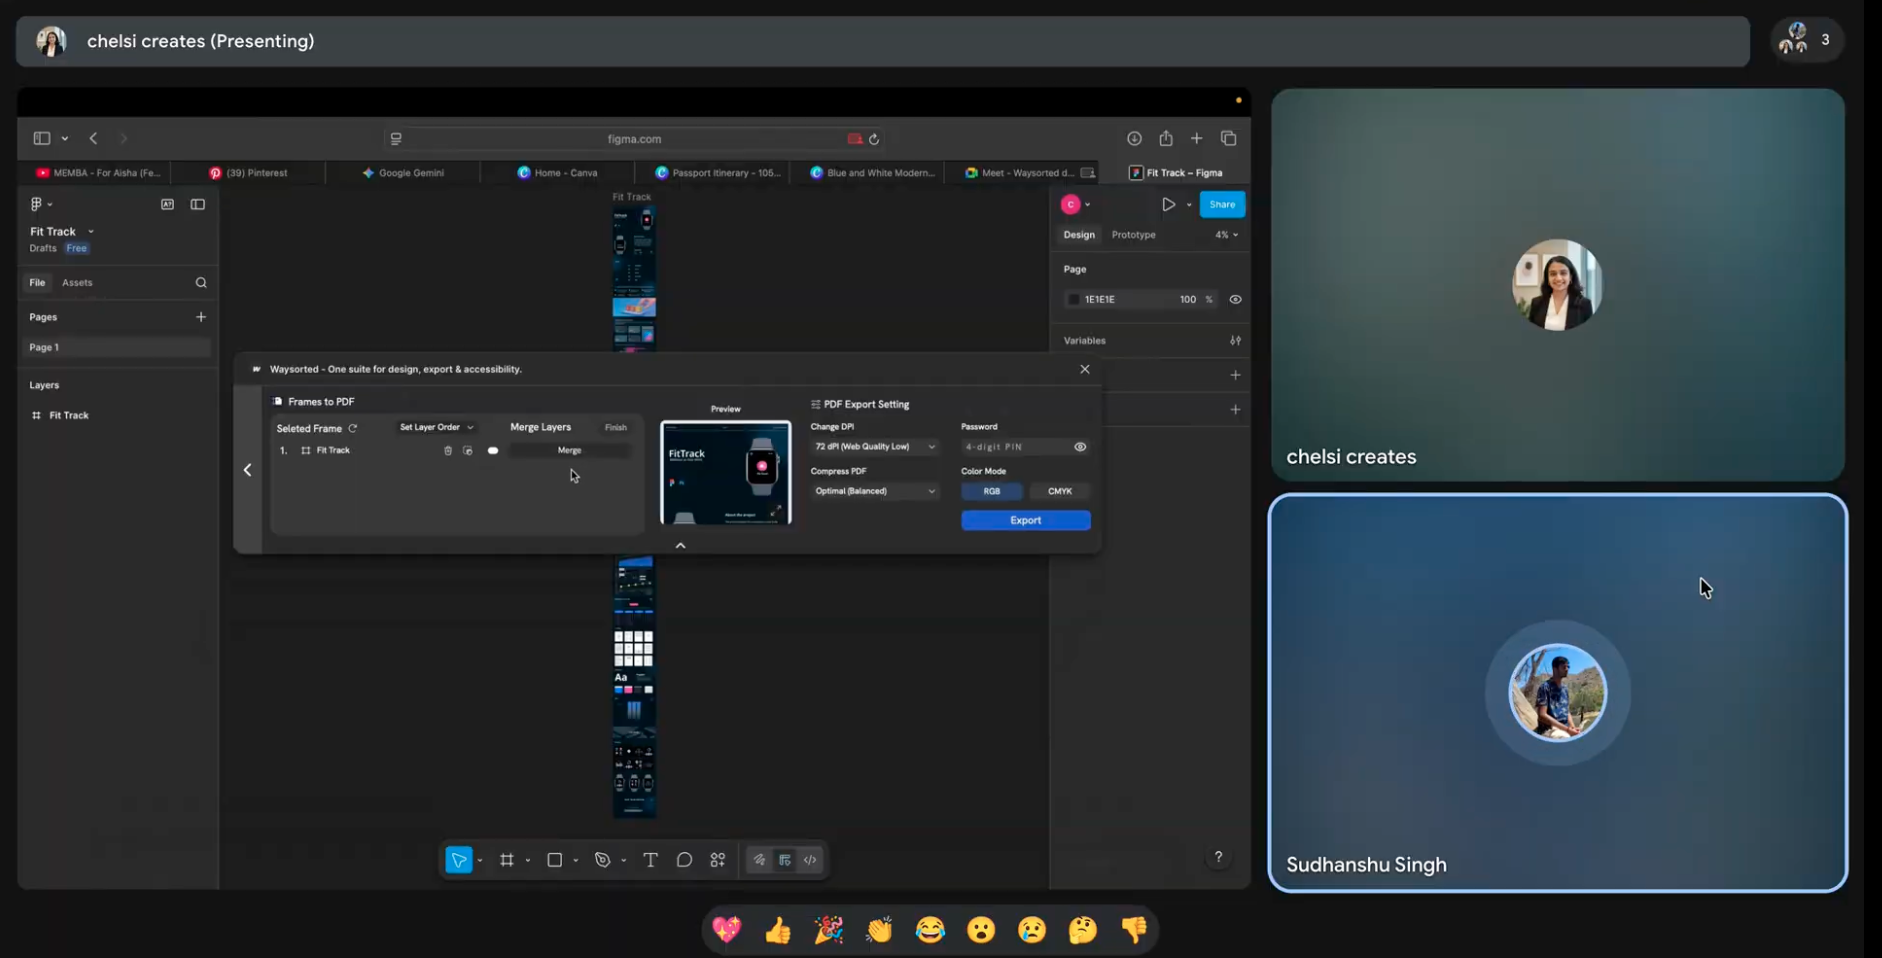Select the Move tool in Figma toolbar
1882x958 pixels.
coord(459,860)
